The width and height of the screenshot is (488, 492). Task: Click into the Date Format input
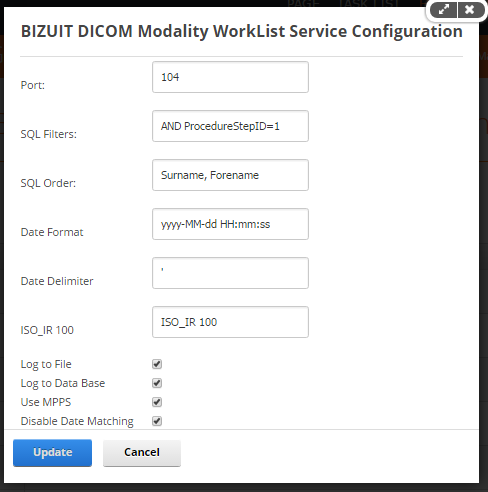coord(230,224)
